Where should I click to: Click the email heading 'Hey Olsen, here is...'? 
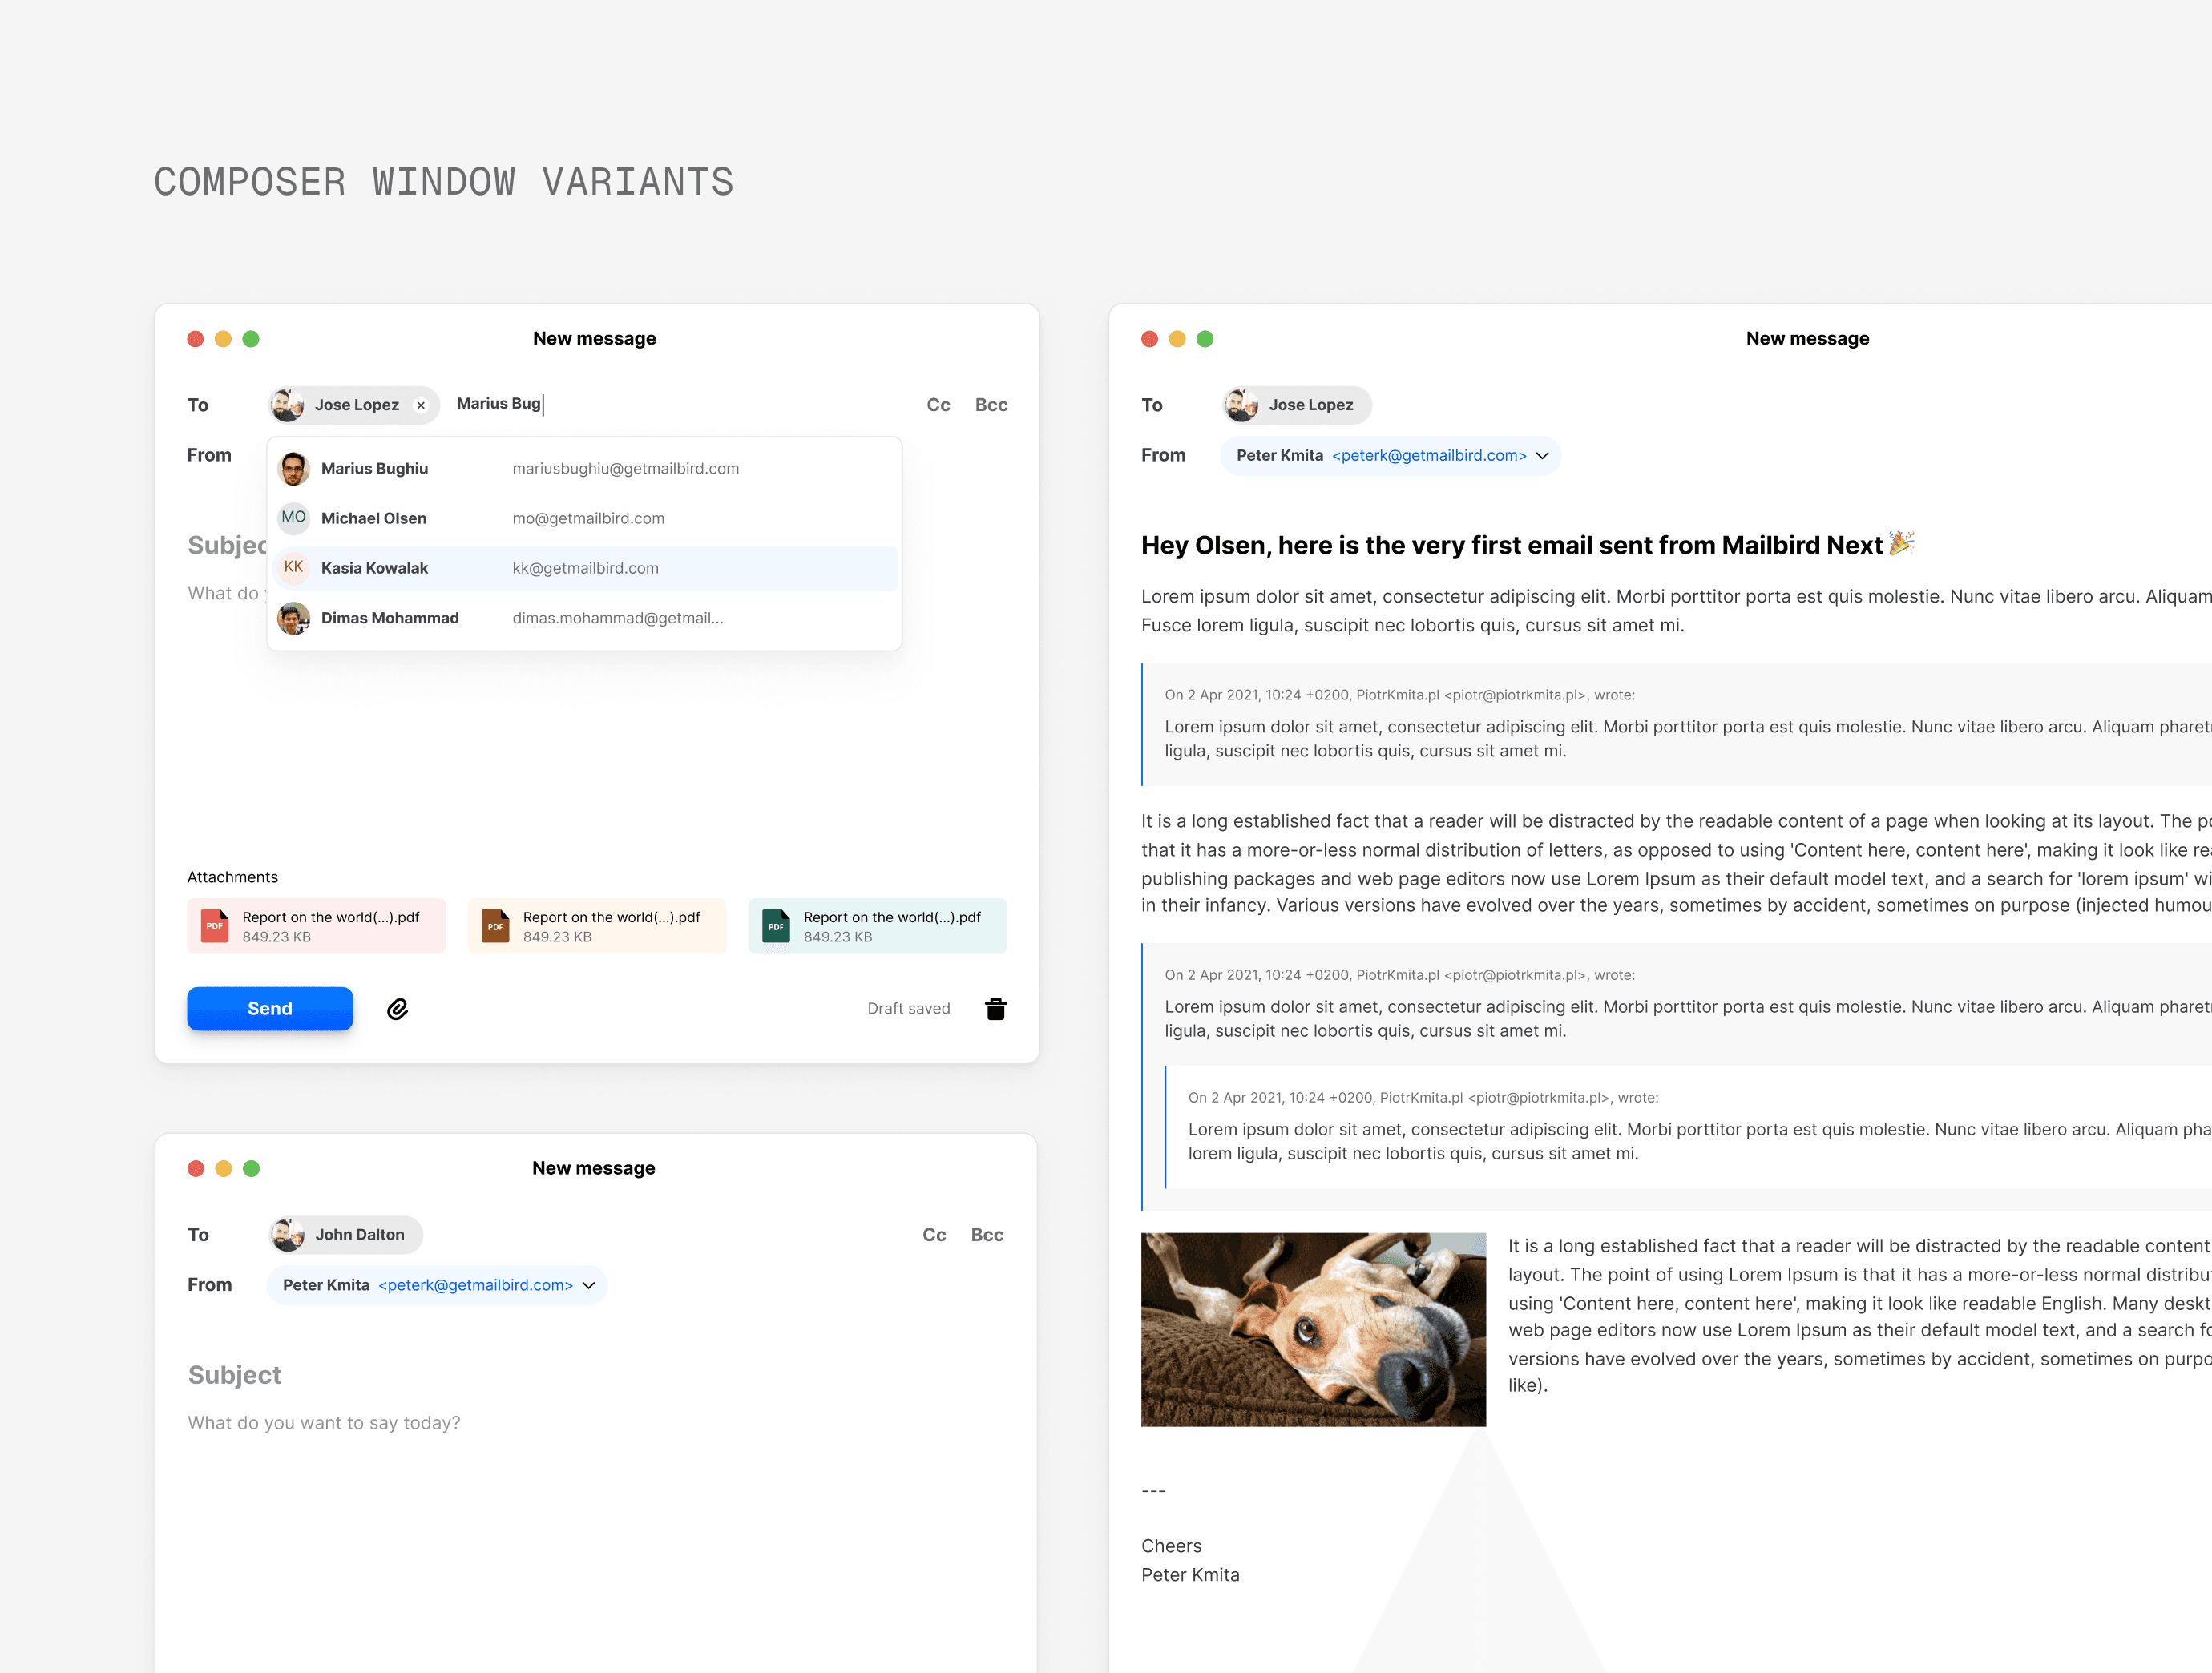click(x=1527, y=545)
